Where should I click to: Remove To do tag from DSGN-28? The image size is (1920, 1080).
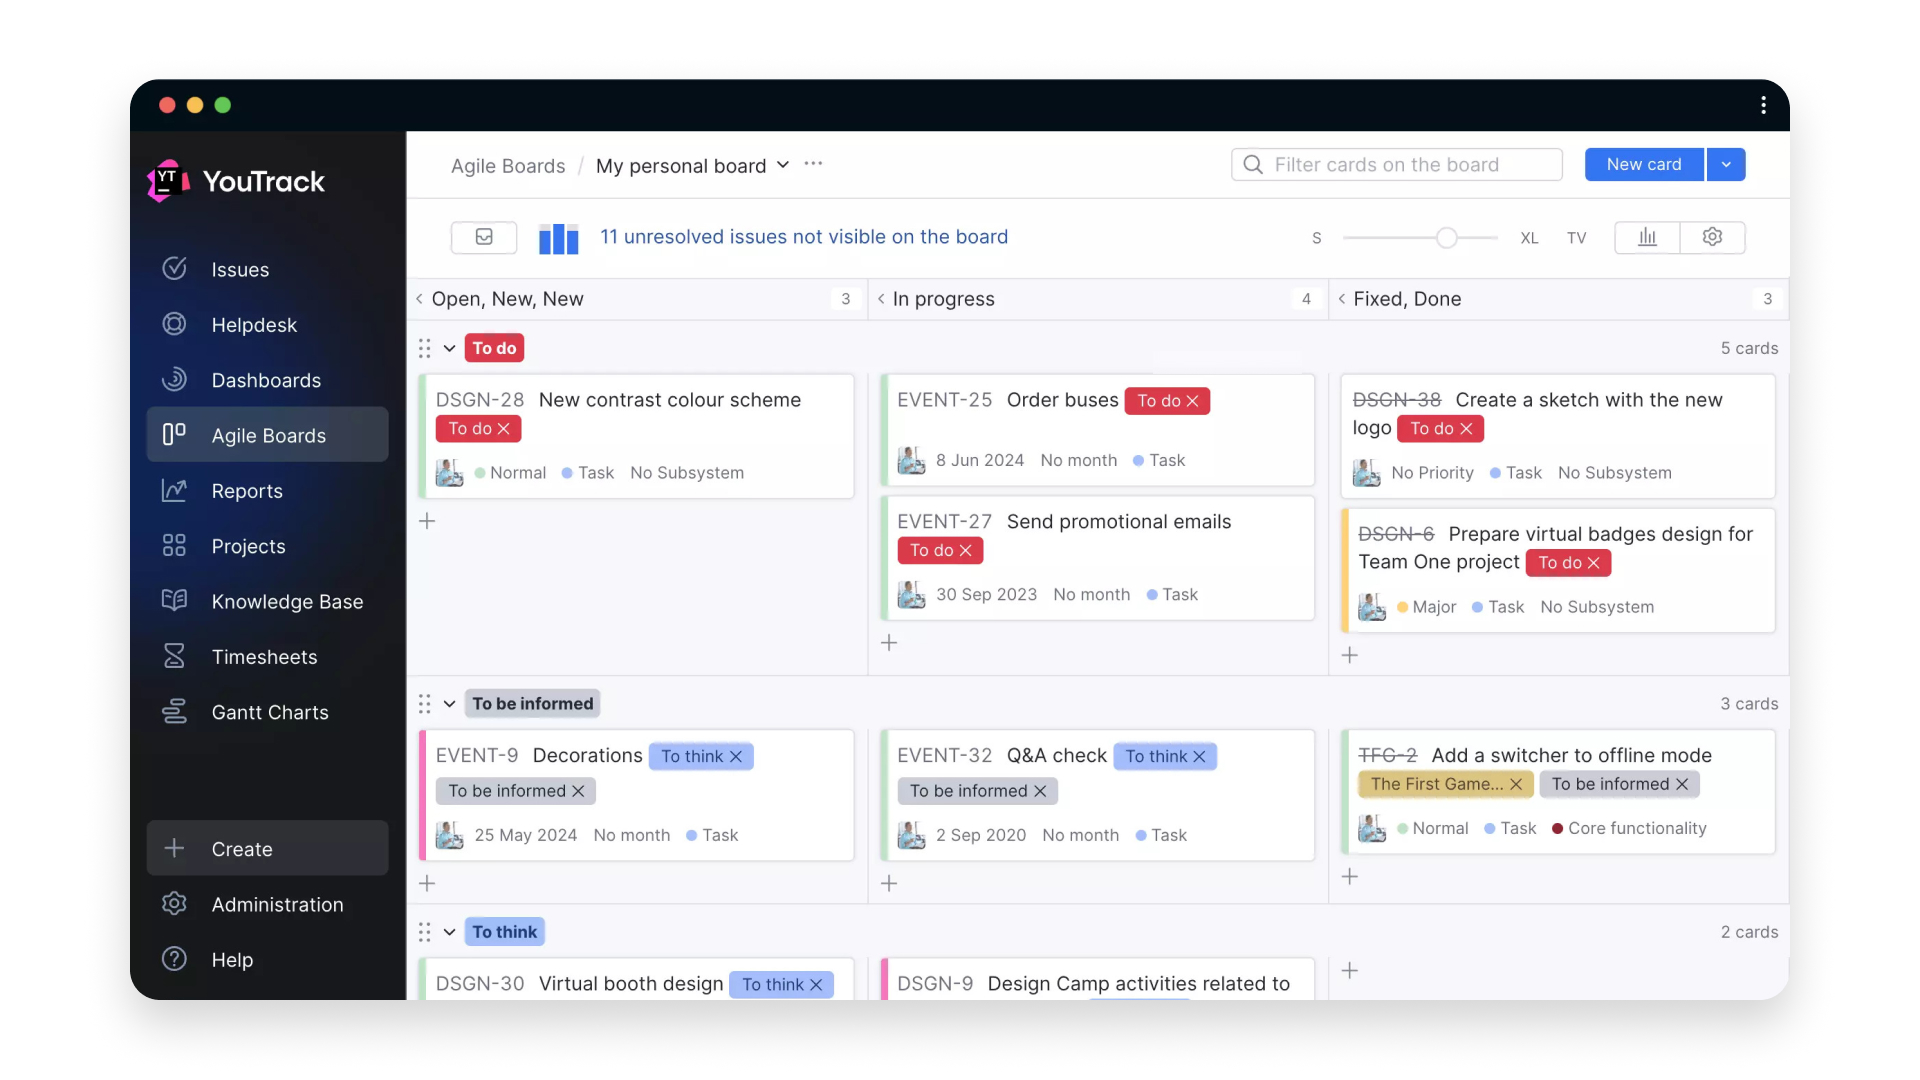point(504,429)
